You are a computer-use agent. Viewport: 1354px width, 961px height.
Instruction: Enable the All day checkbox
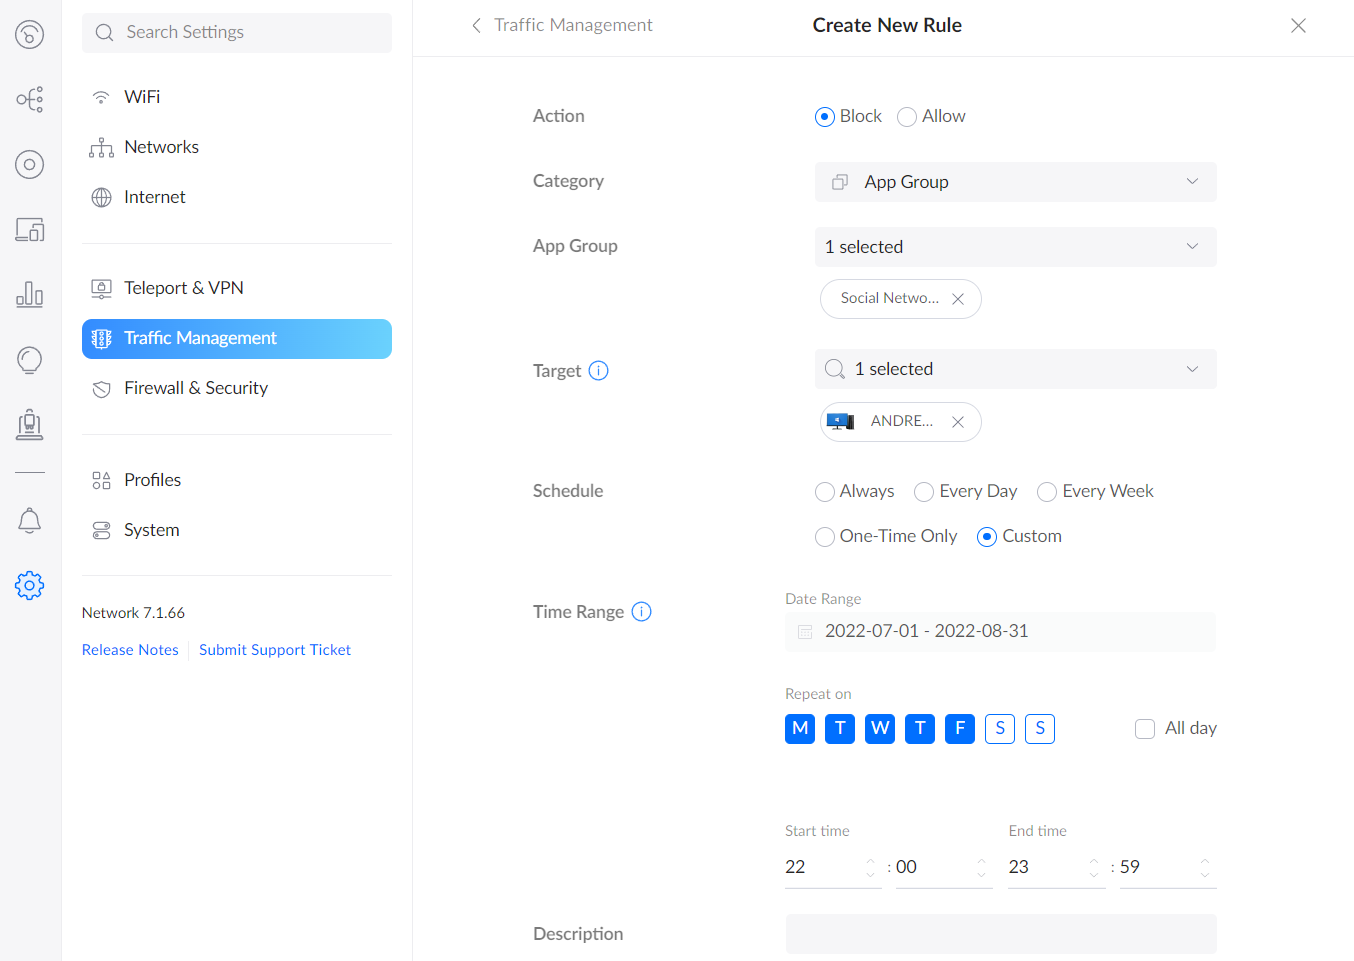tap(1145, 729)
